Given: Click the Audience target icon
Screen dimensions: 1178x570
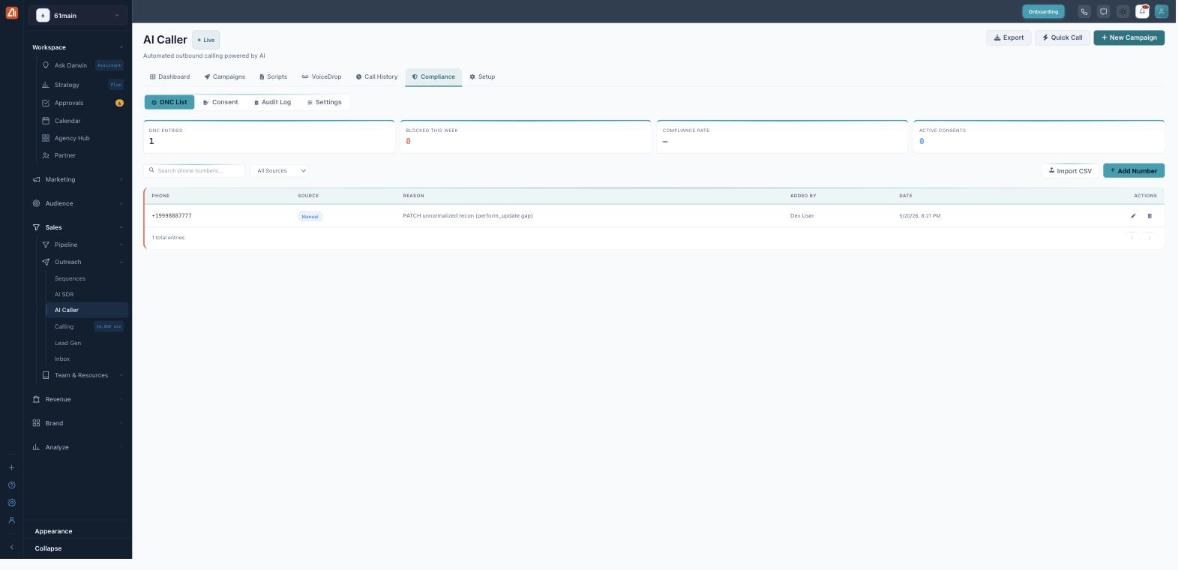Looking at the screenshot, I should coord(37,204).
